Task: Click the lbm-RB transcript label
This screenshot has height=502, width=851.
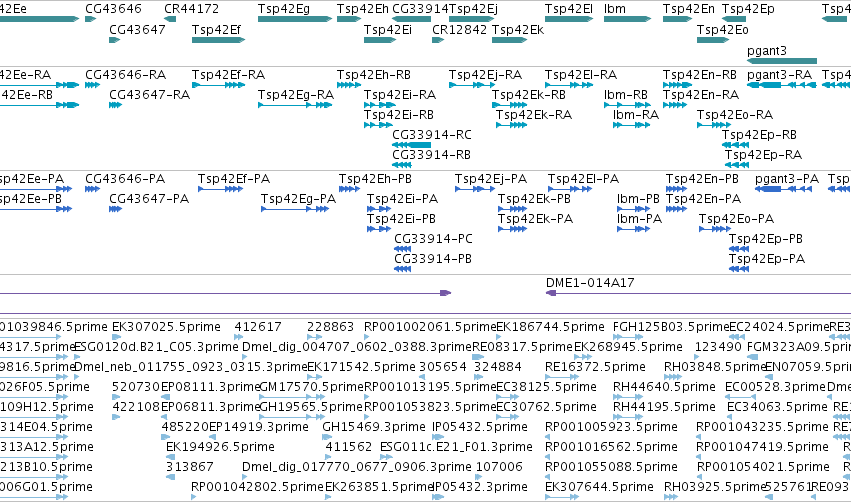Action: pos(626,95)
